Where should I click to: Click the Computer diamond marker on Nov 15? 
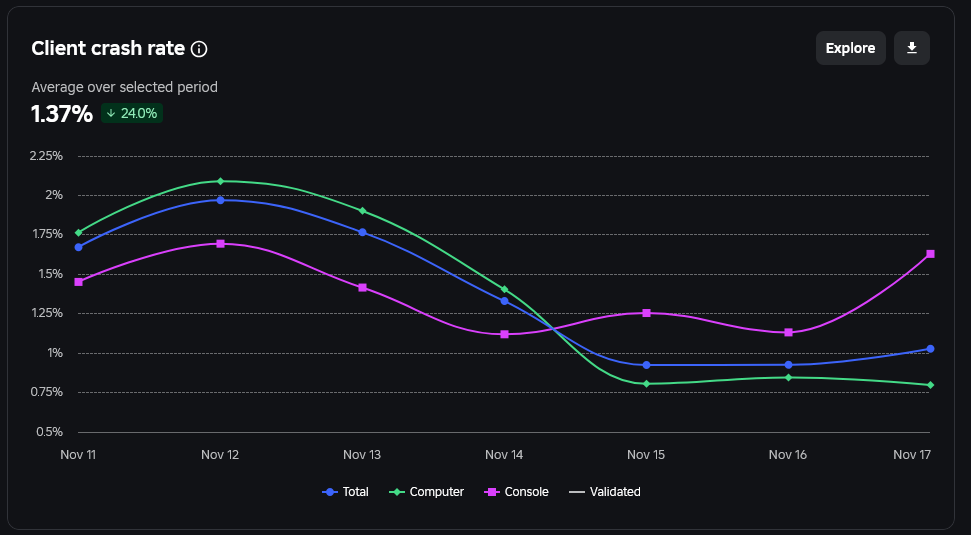click(x=647, y=384)
